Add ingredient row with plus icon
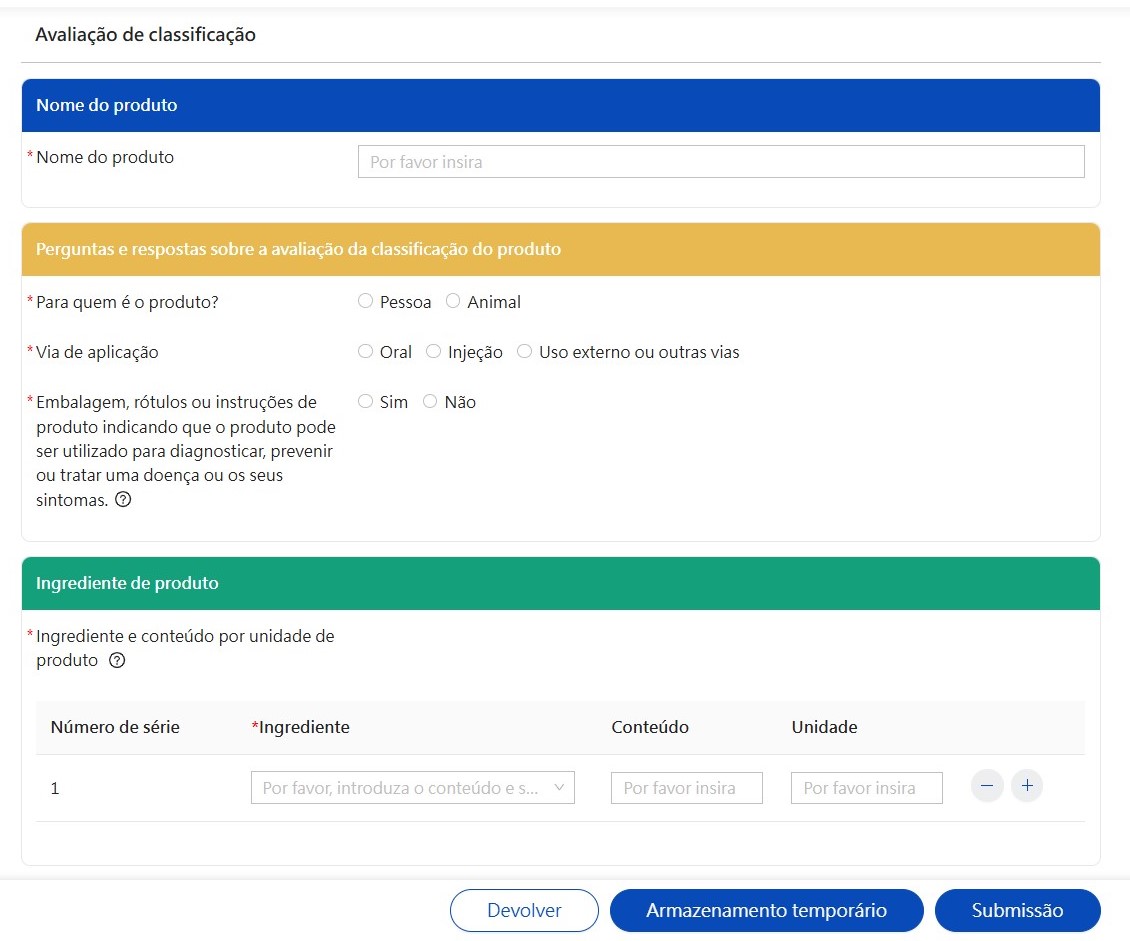This screenshot has height=941, width=1130. point(1026,787)
